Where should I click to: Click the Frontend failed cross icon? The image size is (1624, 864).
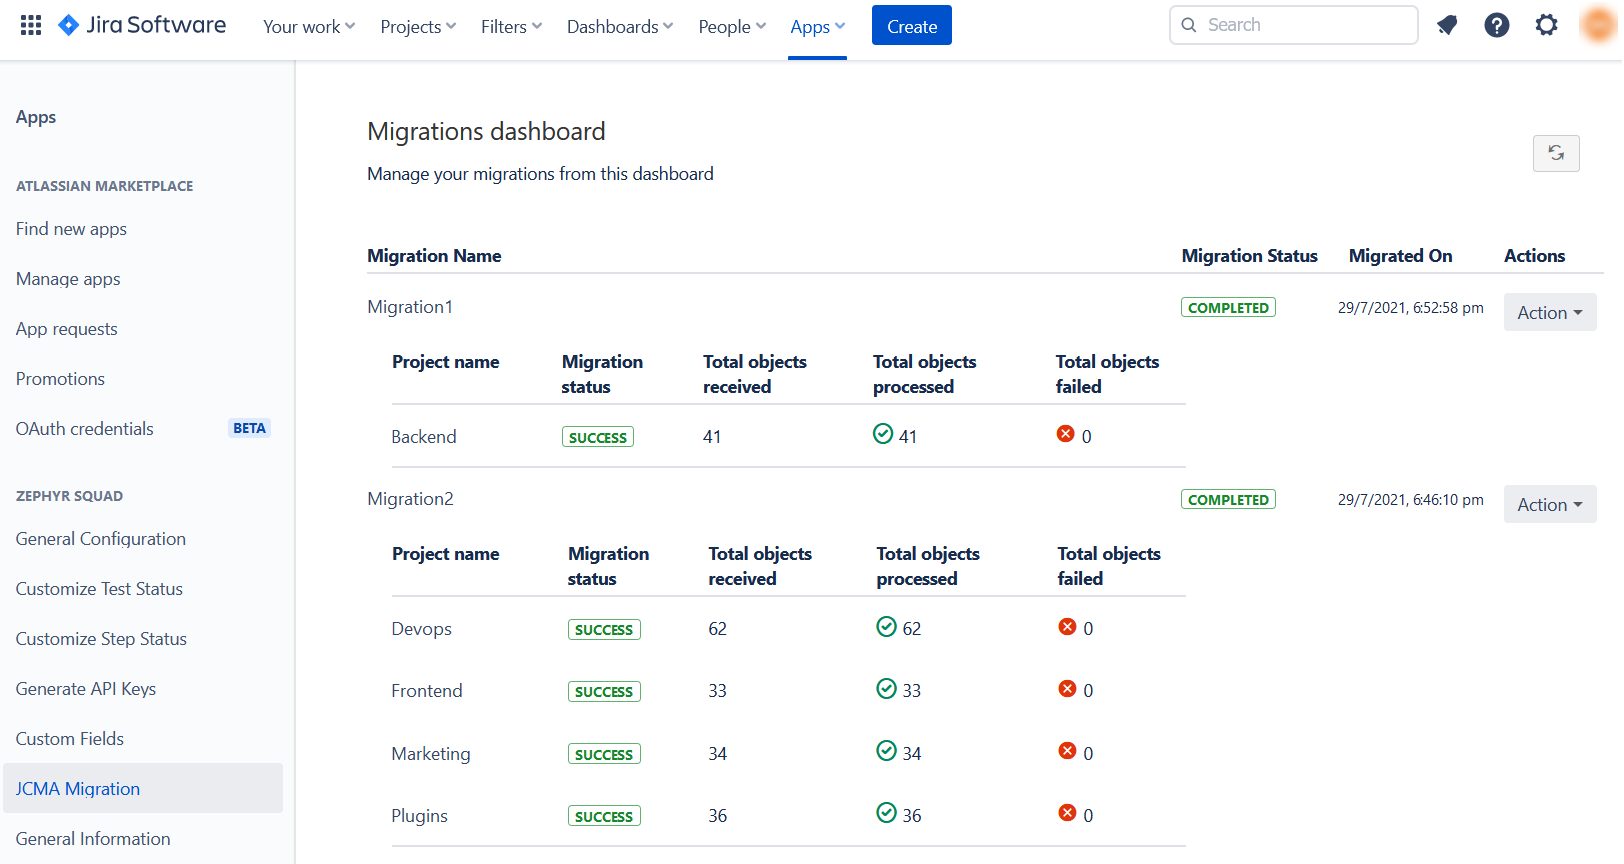1068,688
